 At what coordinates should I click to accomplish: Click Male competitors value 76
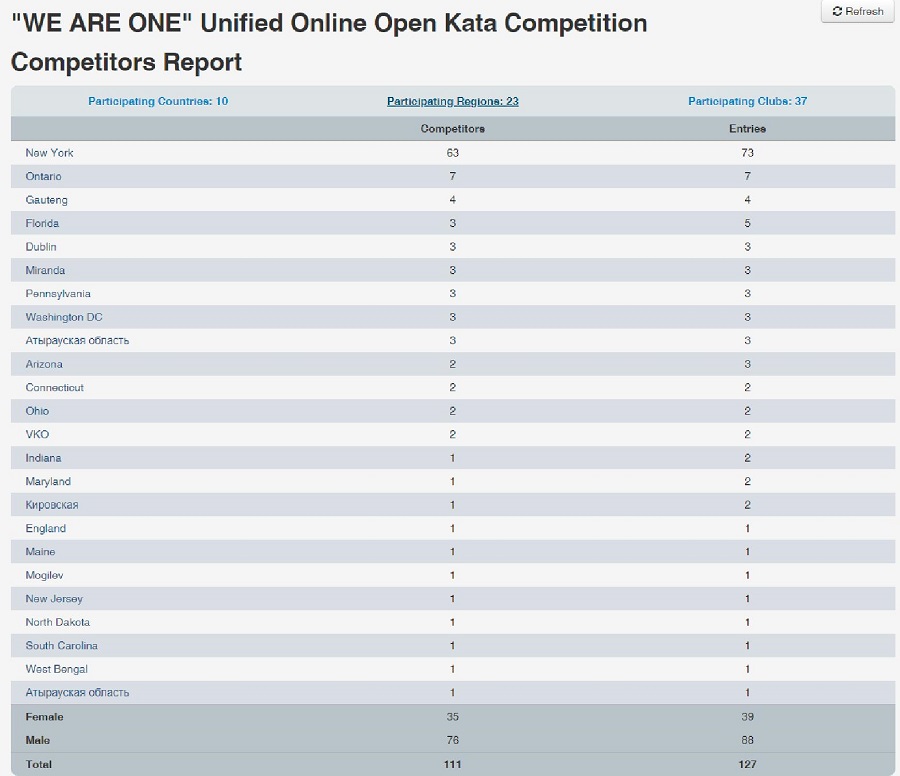tap(452, 740)
